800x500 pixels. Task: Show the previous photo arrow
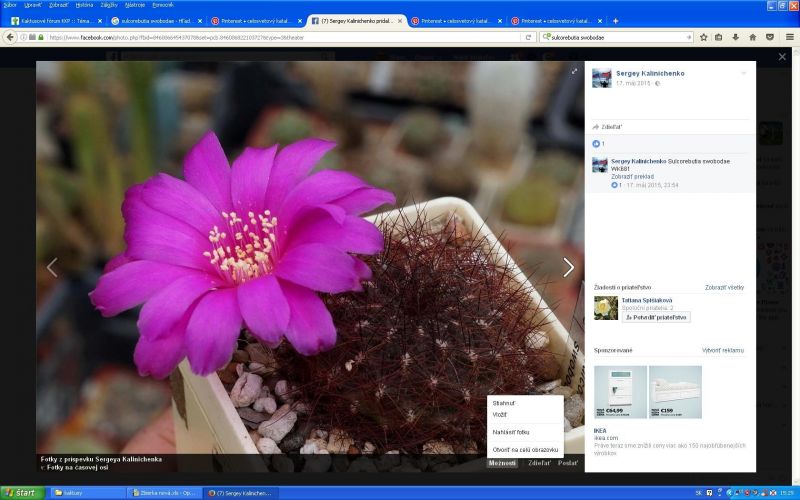(x=52, y=267)
